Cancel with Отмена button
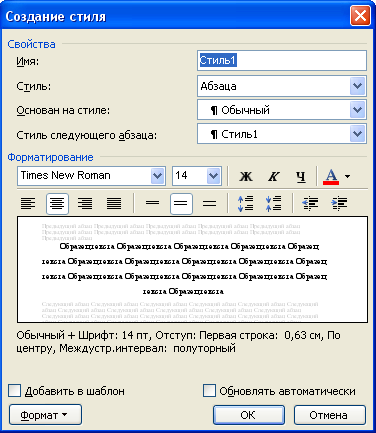The width and height of the screenshot is (376, 433). (329, 415)
